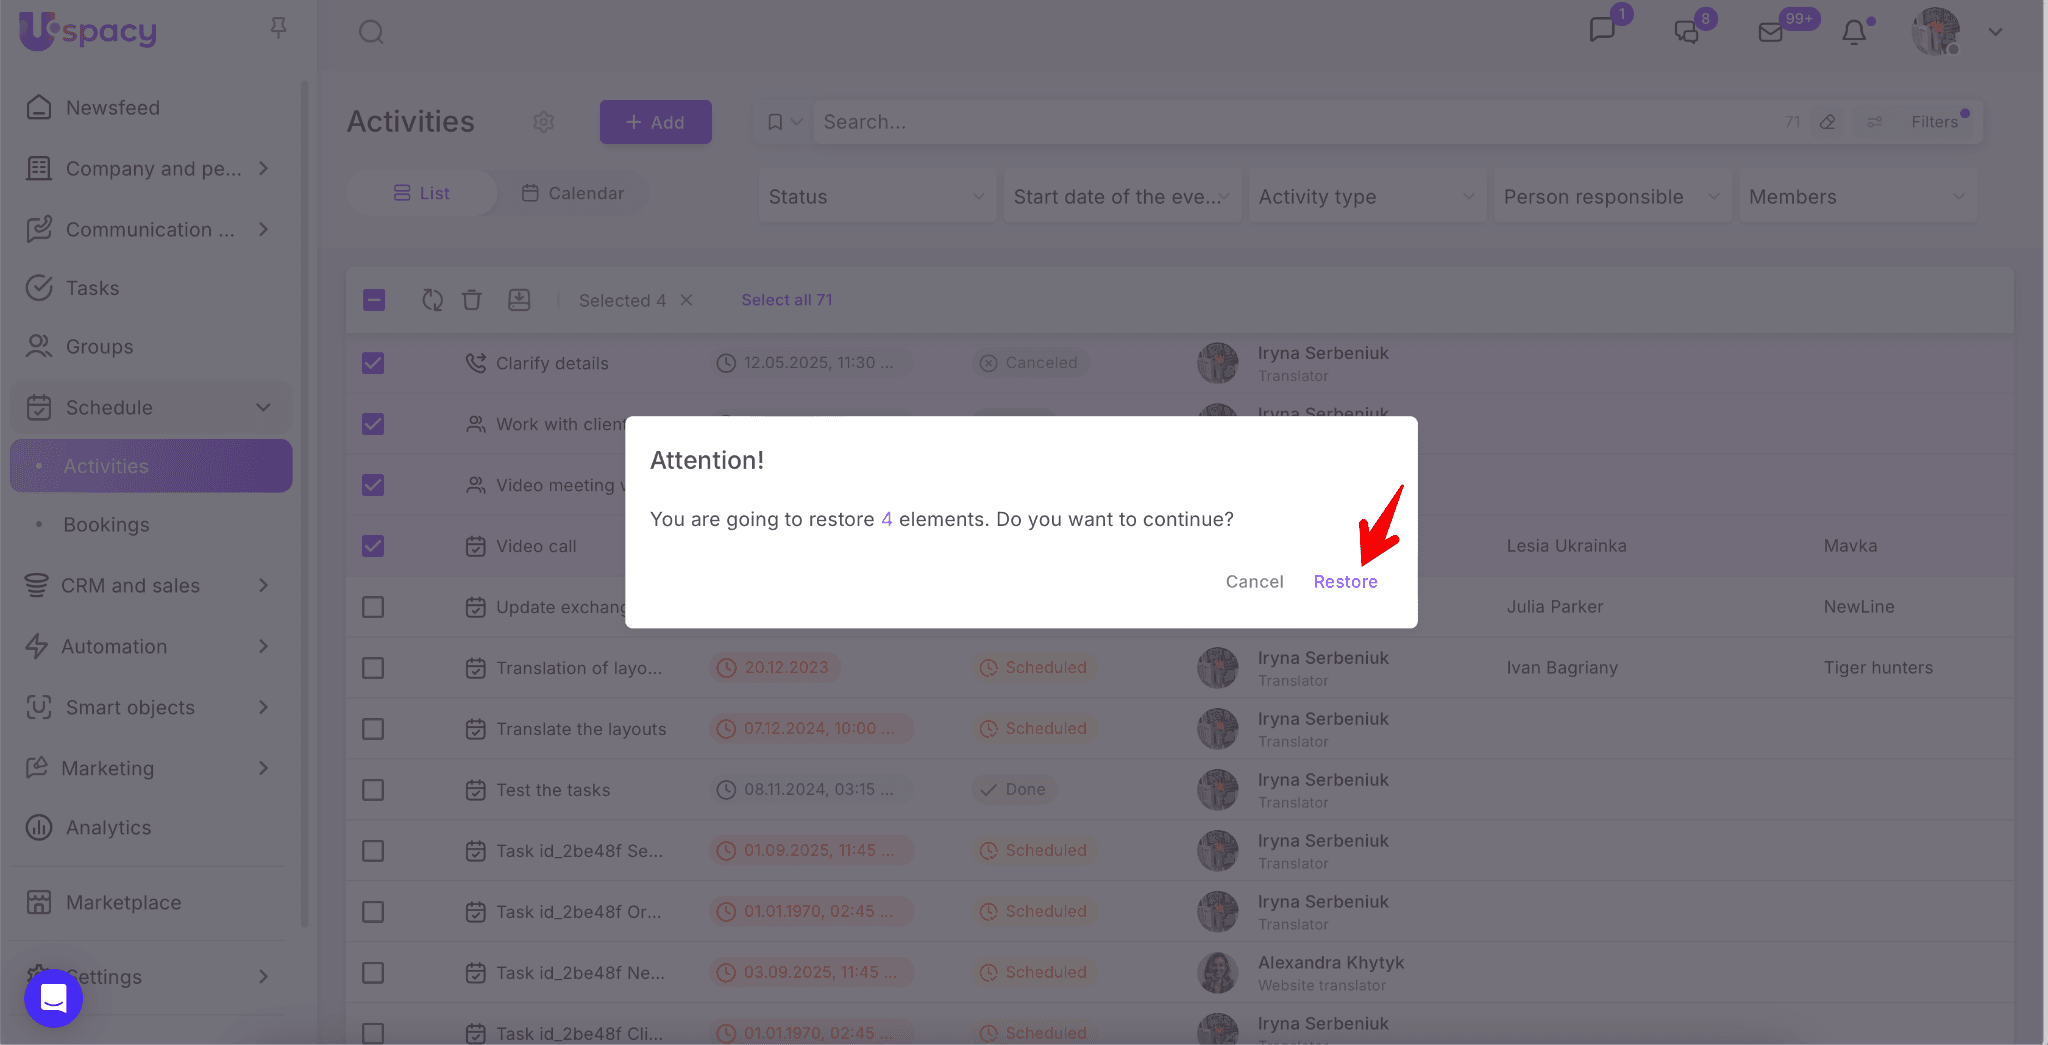Click the Groups people icon

(39, 346)
